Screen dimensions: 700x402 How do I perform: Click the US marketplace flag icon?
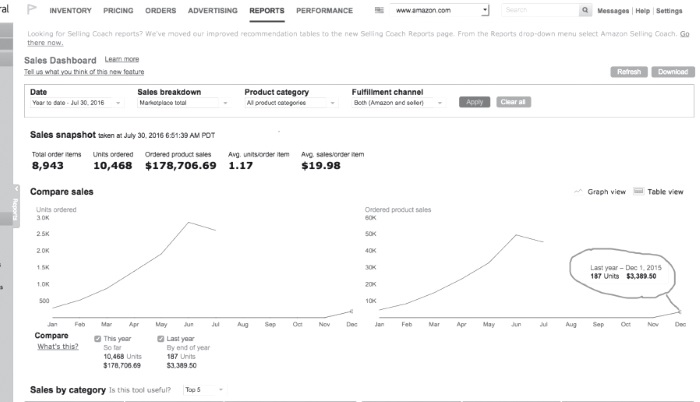pyautogui.click(x=380, y=10)
